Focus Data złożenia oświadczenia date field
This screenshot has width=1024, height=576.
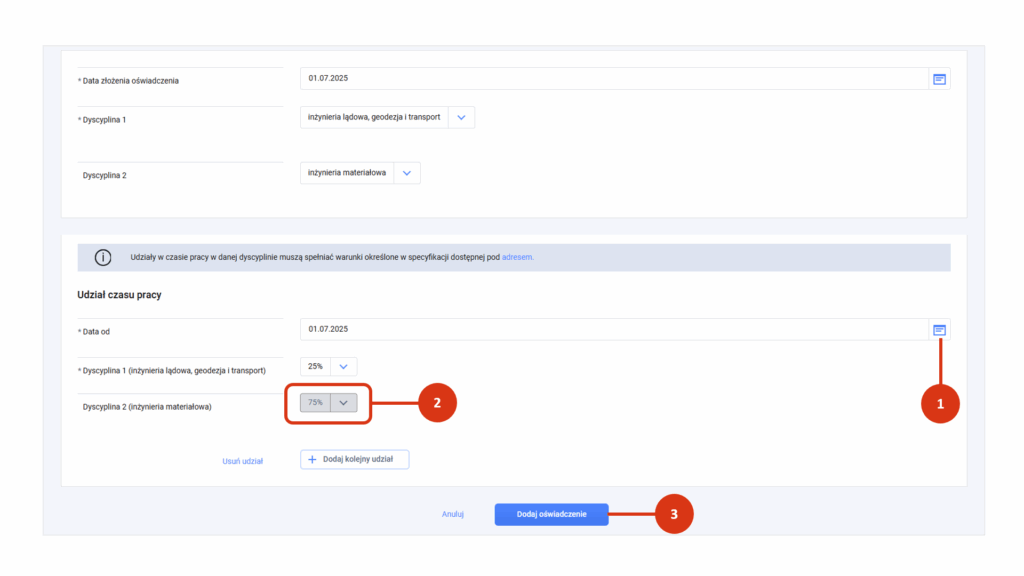[x=614, y=78]
